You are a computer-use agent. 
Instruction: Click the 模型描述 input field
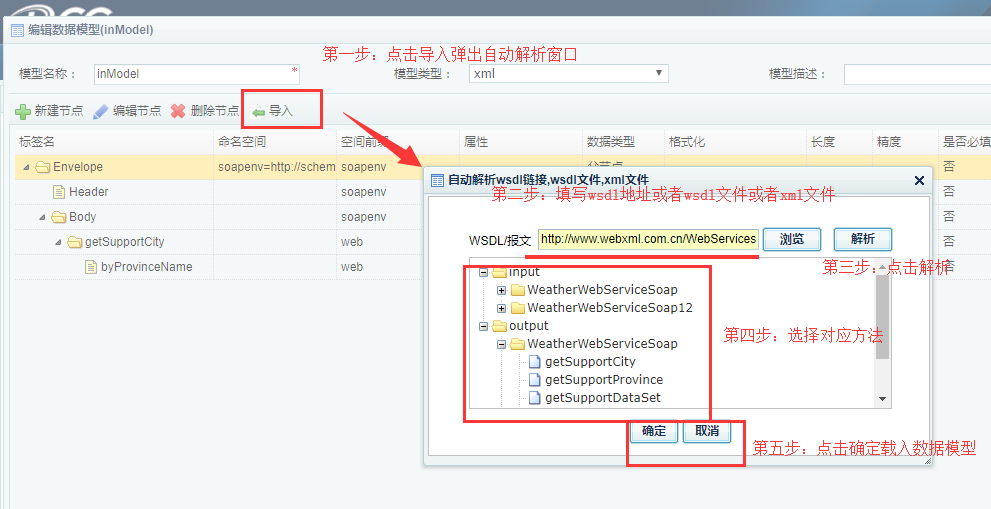(917, 74)
